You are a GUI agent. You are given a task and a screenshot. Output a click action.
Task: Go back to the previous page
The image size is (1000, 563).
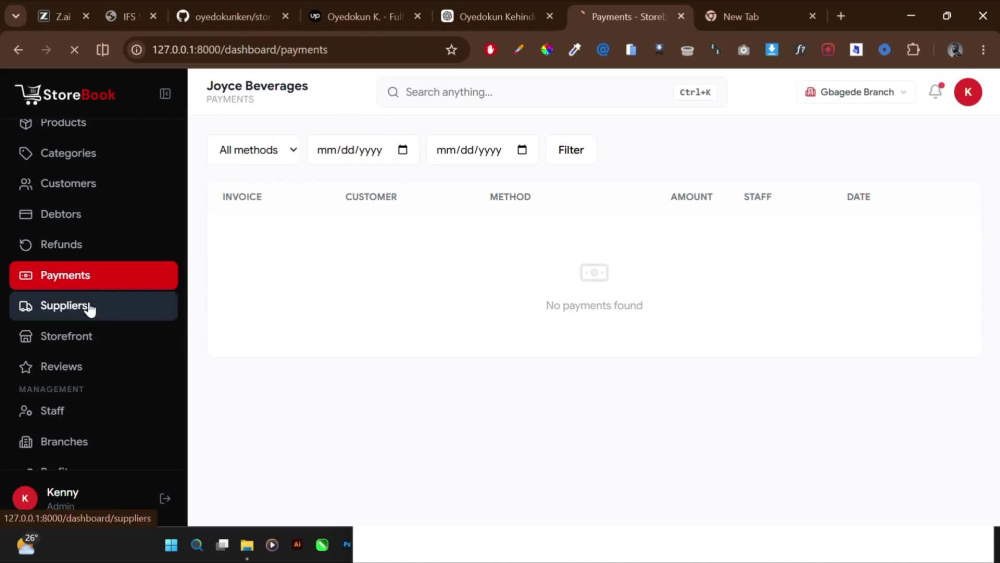pos(18,50)
